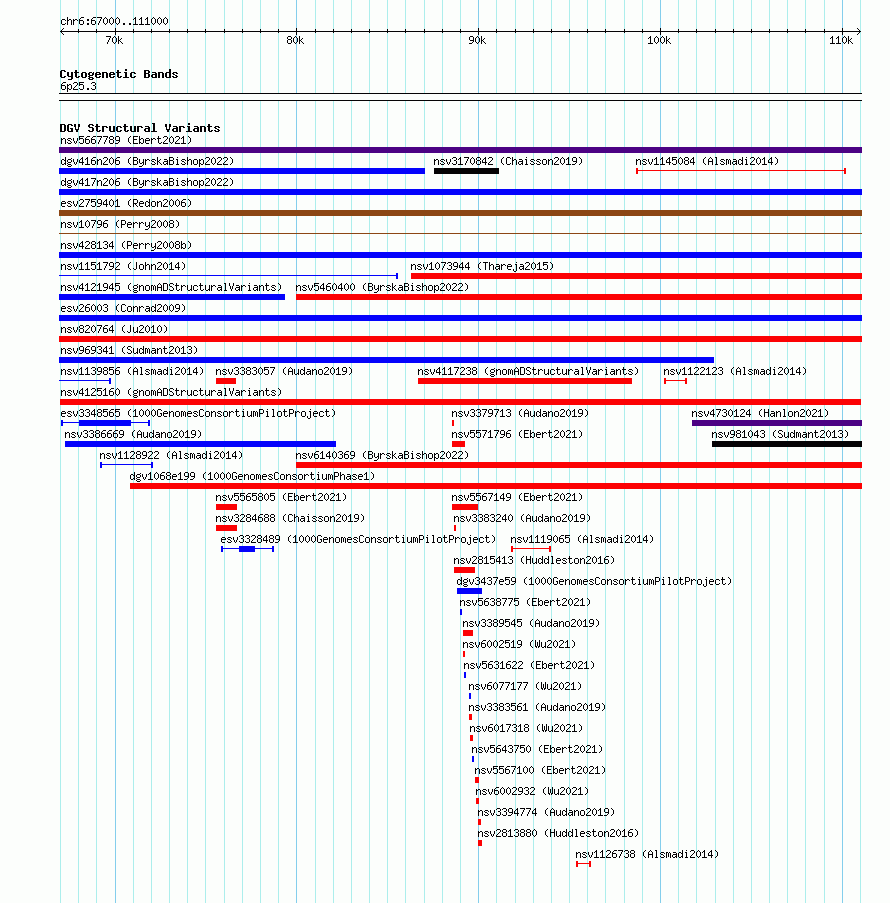
Task: Click nsv5565805 (Ebert2021) label
Action: point(281,498)
